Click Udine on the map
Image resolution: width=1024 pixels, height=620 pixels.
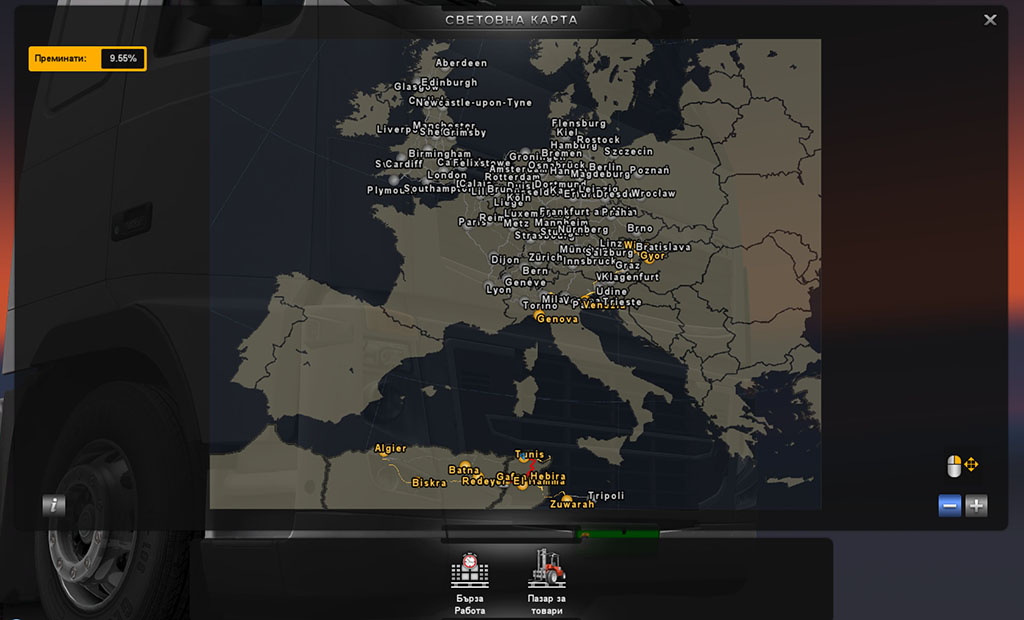[612, 291]
